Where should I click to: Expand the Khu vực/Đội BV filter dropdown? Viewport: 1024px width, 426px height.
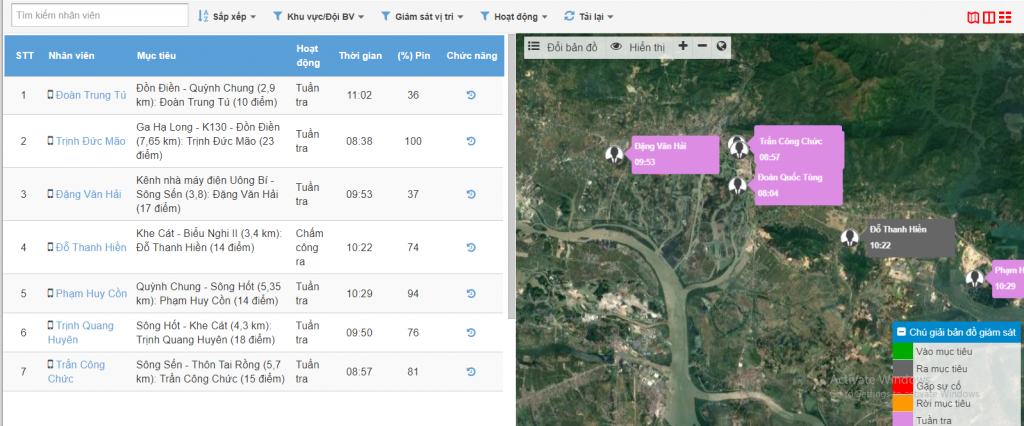coord(318,17)
